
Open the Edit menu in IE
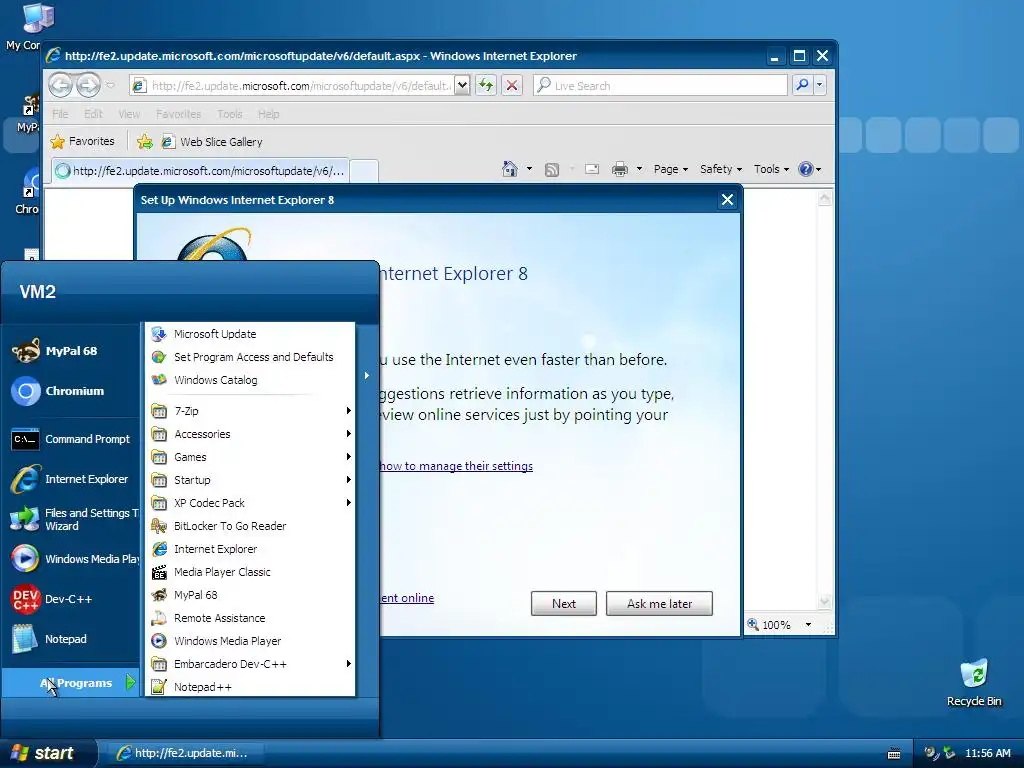tap(93, 114)
